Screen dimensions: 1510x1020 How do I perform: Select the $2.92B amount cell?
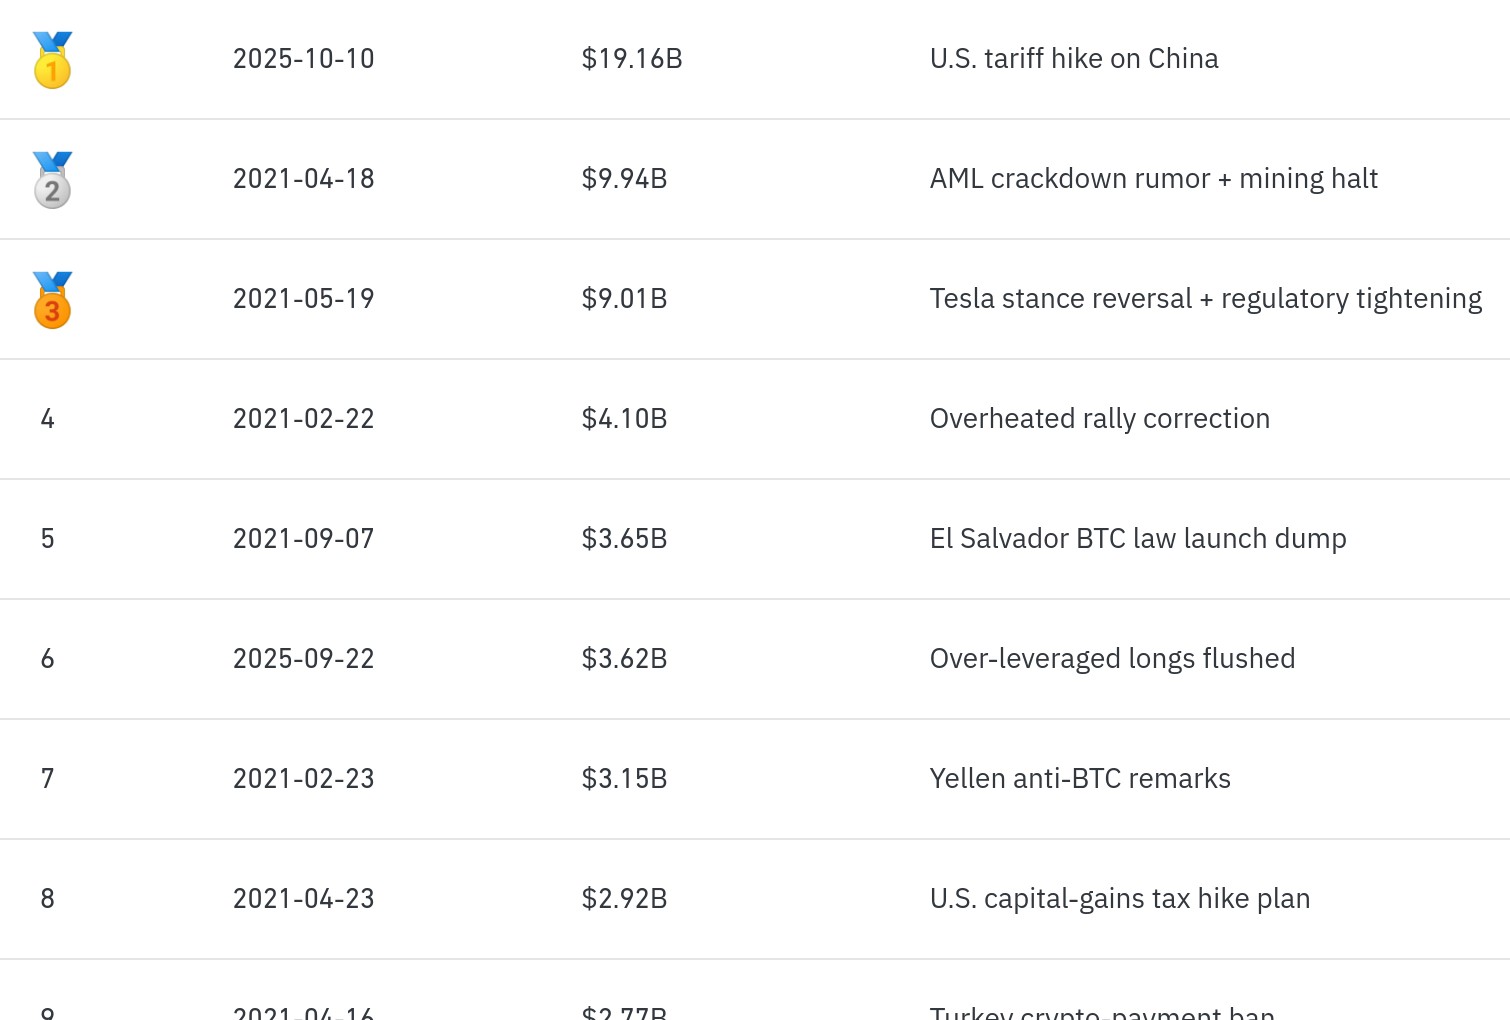tap(624, 899)
